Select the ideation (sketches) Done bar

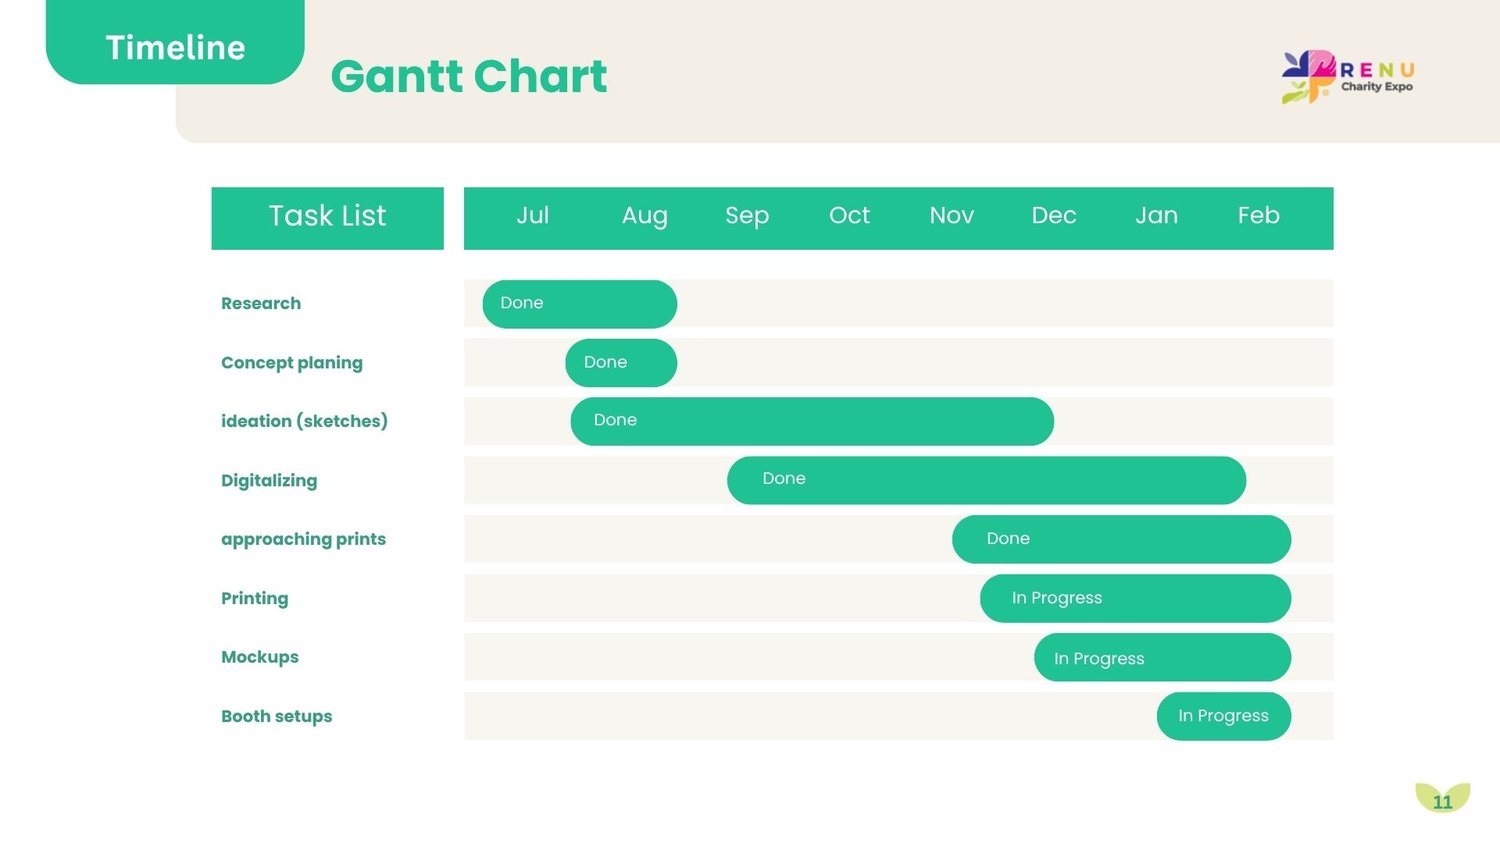point(812,421)
